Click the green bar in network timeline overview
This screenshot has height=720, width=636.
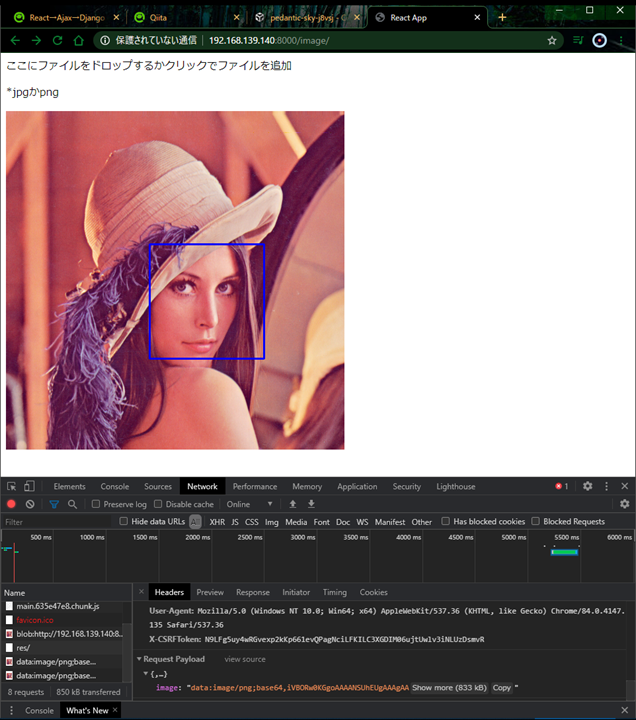click(x=564, y=552)
